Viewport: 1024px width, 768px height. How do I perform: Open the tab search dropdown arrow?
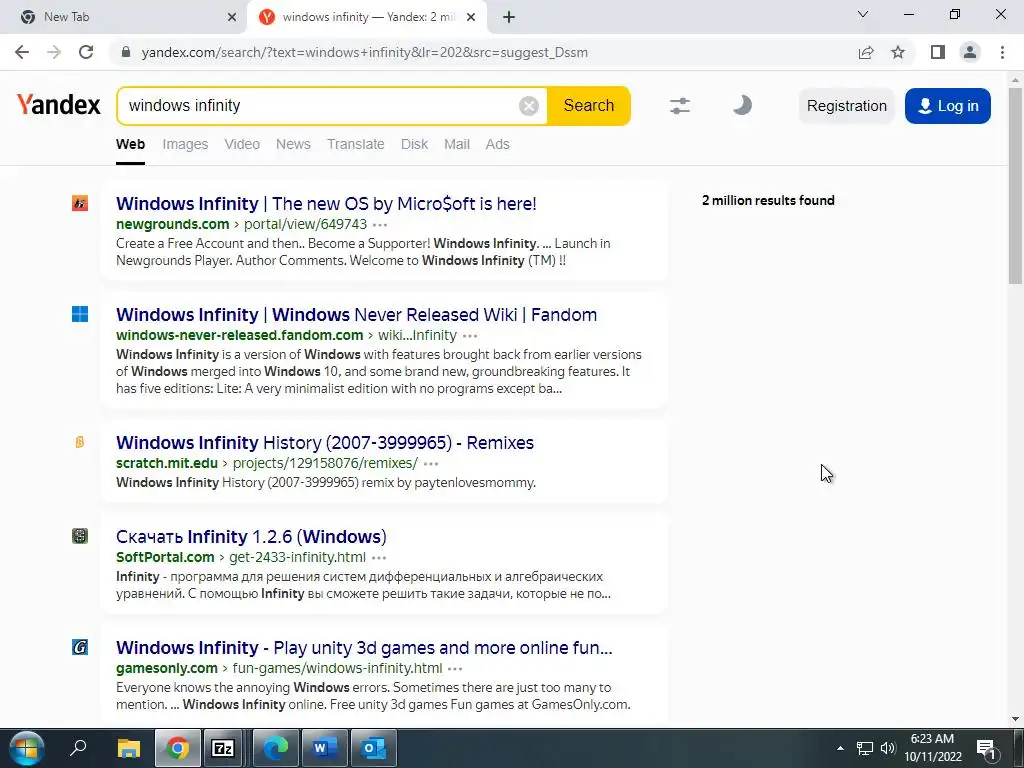(x=863, y=14)
